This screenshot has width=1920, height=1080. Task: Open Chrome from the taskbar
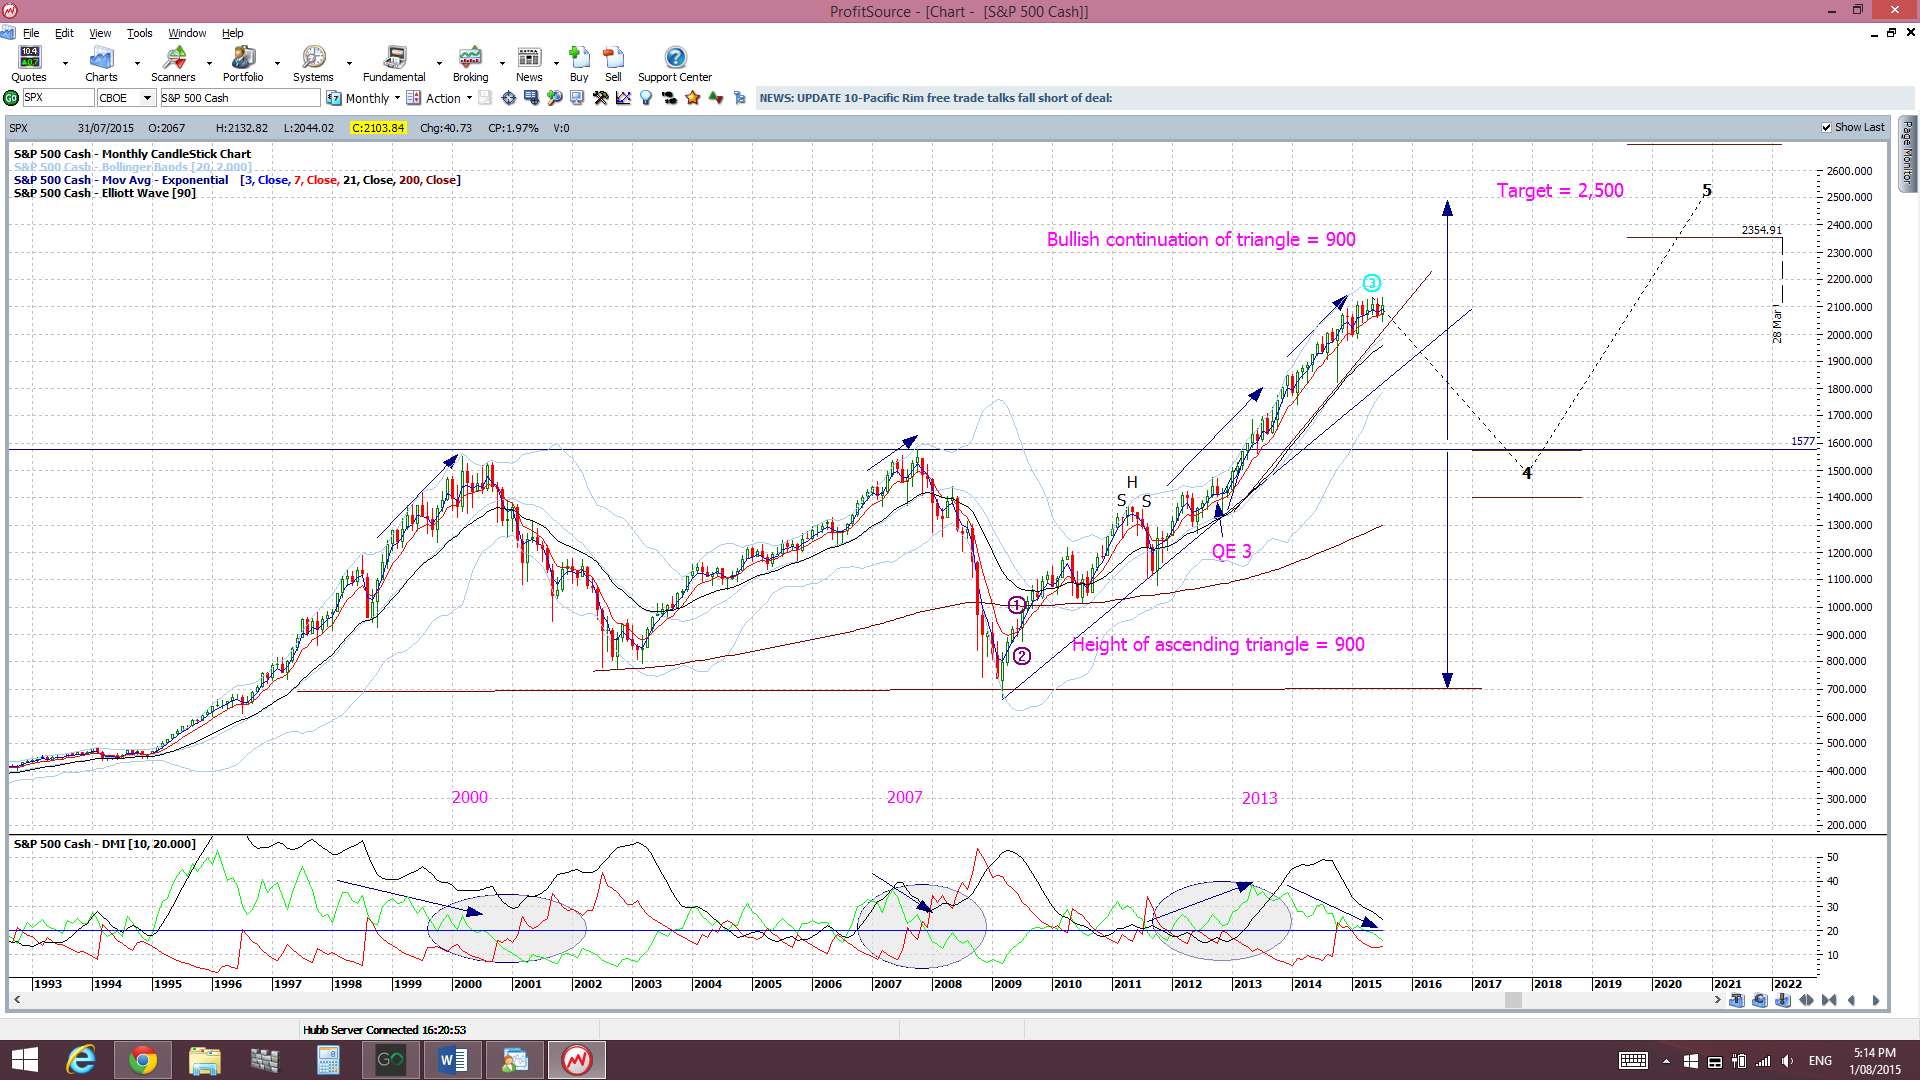(142, 1060)
